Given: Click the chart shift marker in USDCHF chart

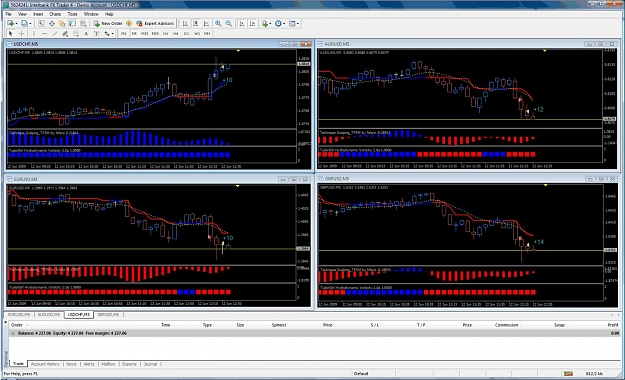Looking at the screenshot, I should (238, 51).
